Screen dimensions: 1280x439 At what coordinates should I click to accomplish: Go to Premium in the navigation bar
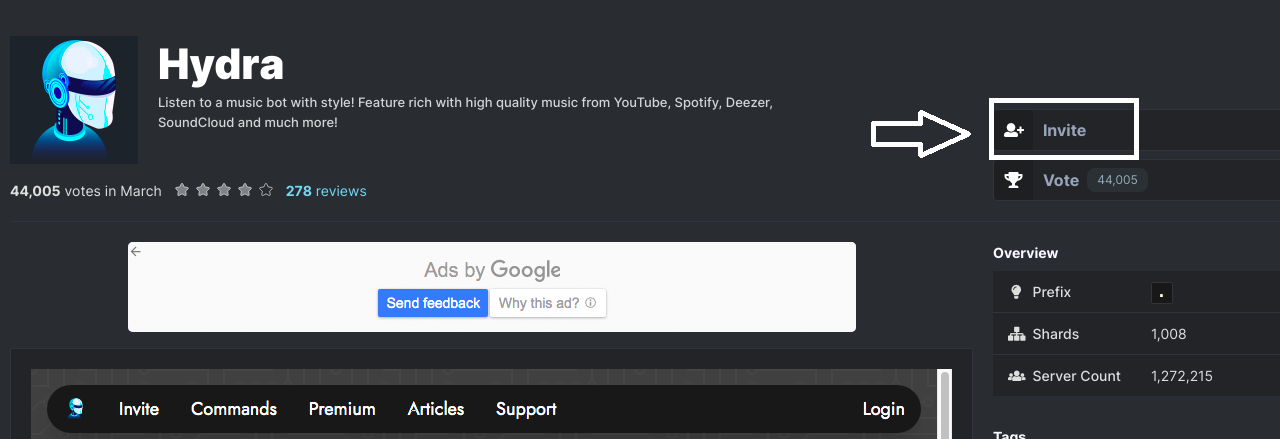pos(342,409)
